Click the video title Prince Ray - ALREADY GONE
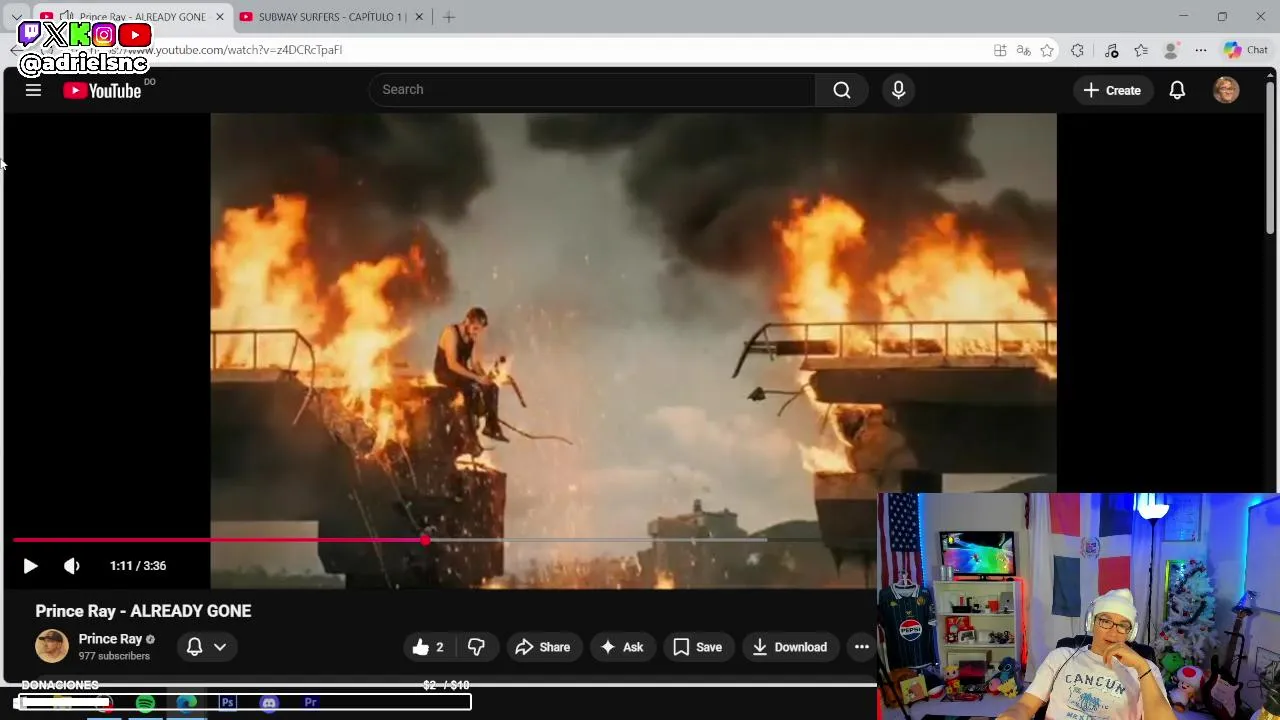 [x=143, y=611]
